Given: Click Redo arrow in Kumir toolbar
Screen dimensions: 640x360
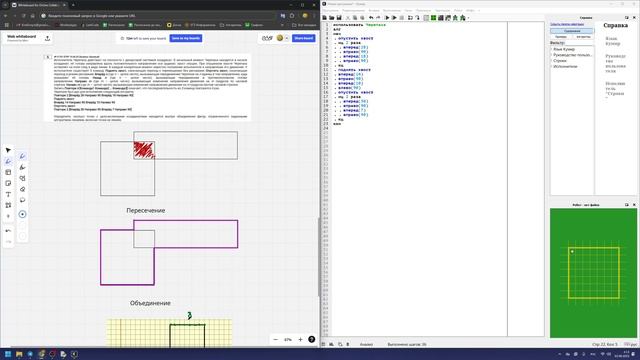Looking at the screenshot, I should [x=378, y=18].
